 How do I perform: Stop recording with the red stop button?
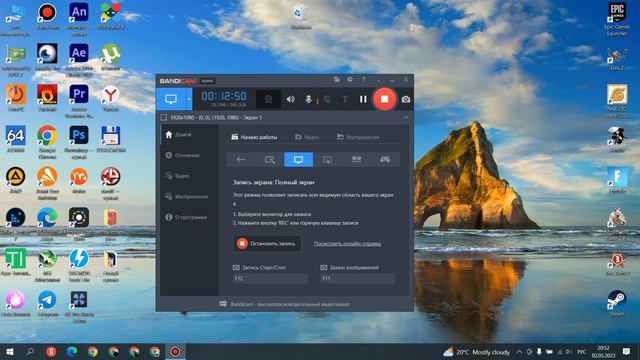tap(384, 99)
